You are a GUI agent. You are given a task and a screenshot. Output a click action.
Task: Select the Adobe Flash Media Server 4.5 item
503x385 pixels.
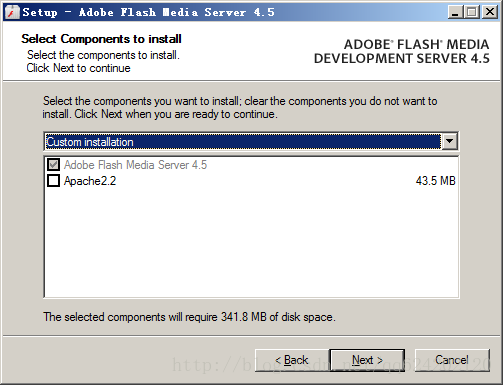pyautogui.click(x=135, y=165)
